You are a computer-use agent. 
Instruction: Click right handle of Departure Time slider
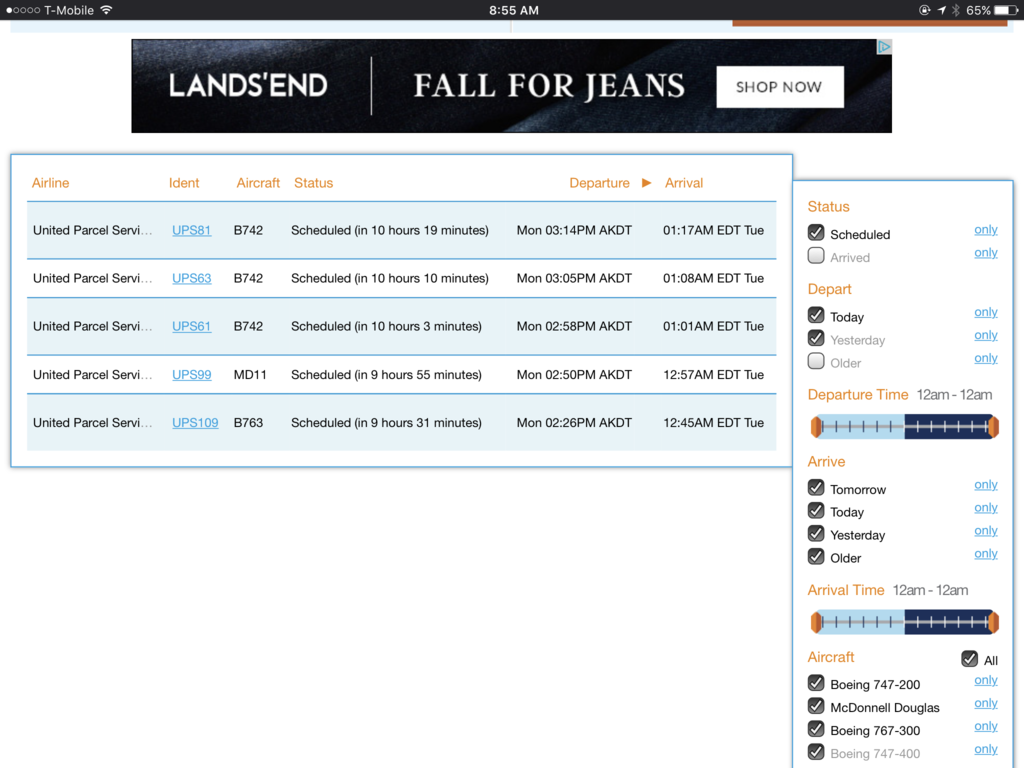(x=993, y=427)
